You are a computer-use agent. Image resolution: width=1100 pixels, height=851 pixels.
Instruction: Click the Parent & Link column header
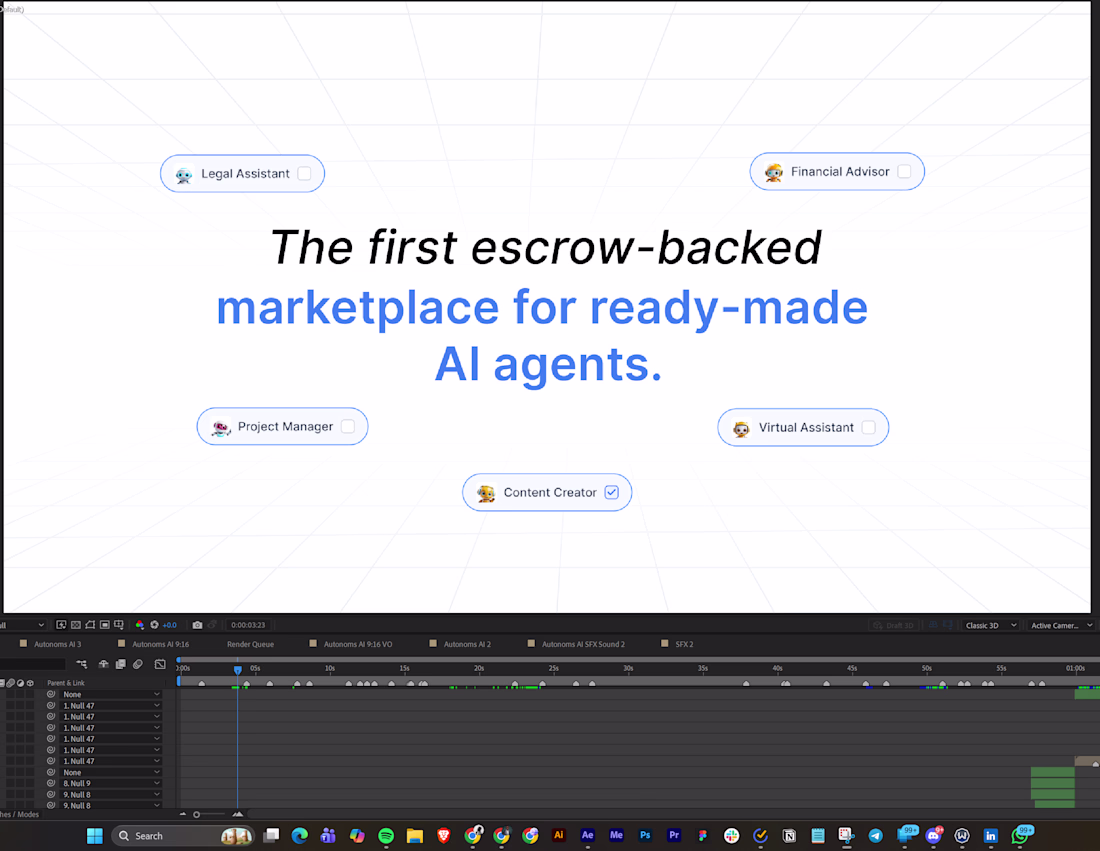coord(66,683)
